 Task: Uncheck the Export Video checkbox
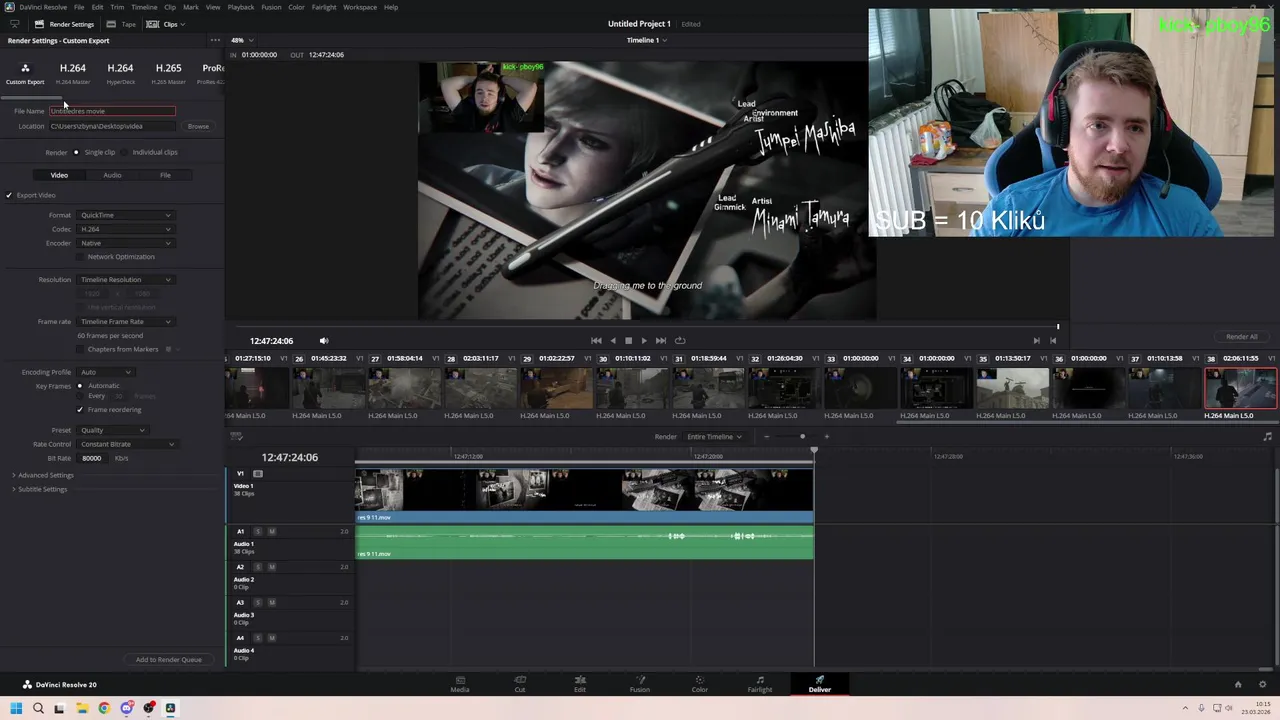[9, 195]
